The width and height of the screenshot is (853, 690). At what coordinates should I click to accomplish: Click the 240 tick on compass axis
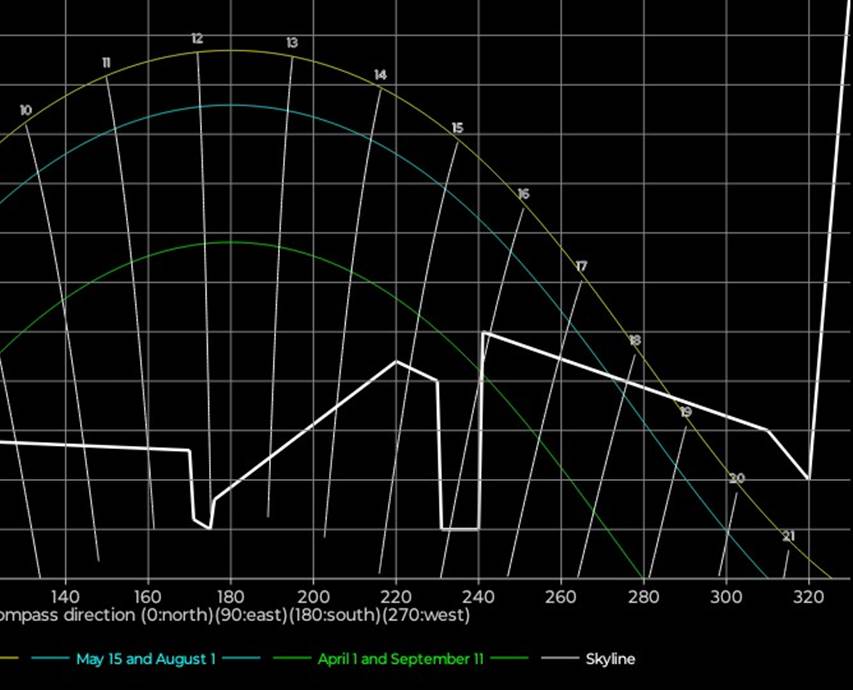click(479, 595)
